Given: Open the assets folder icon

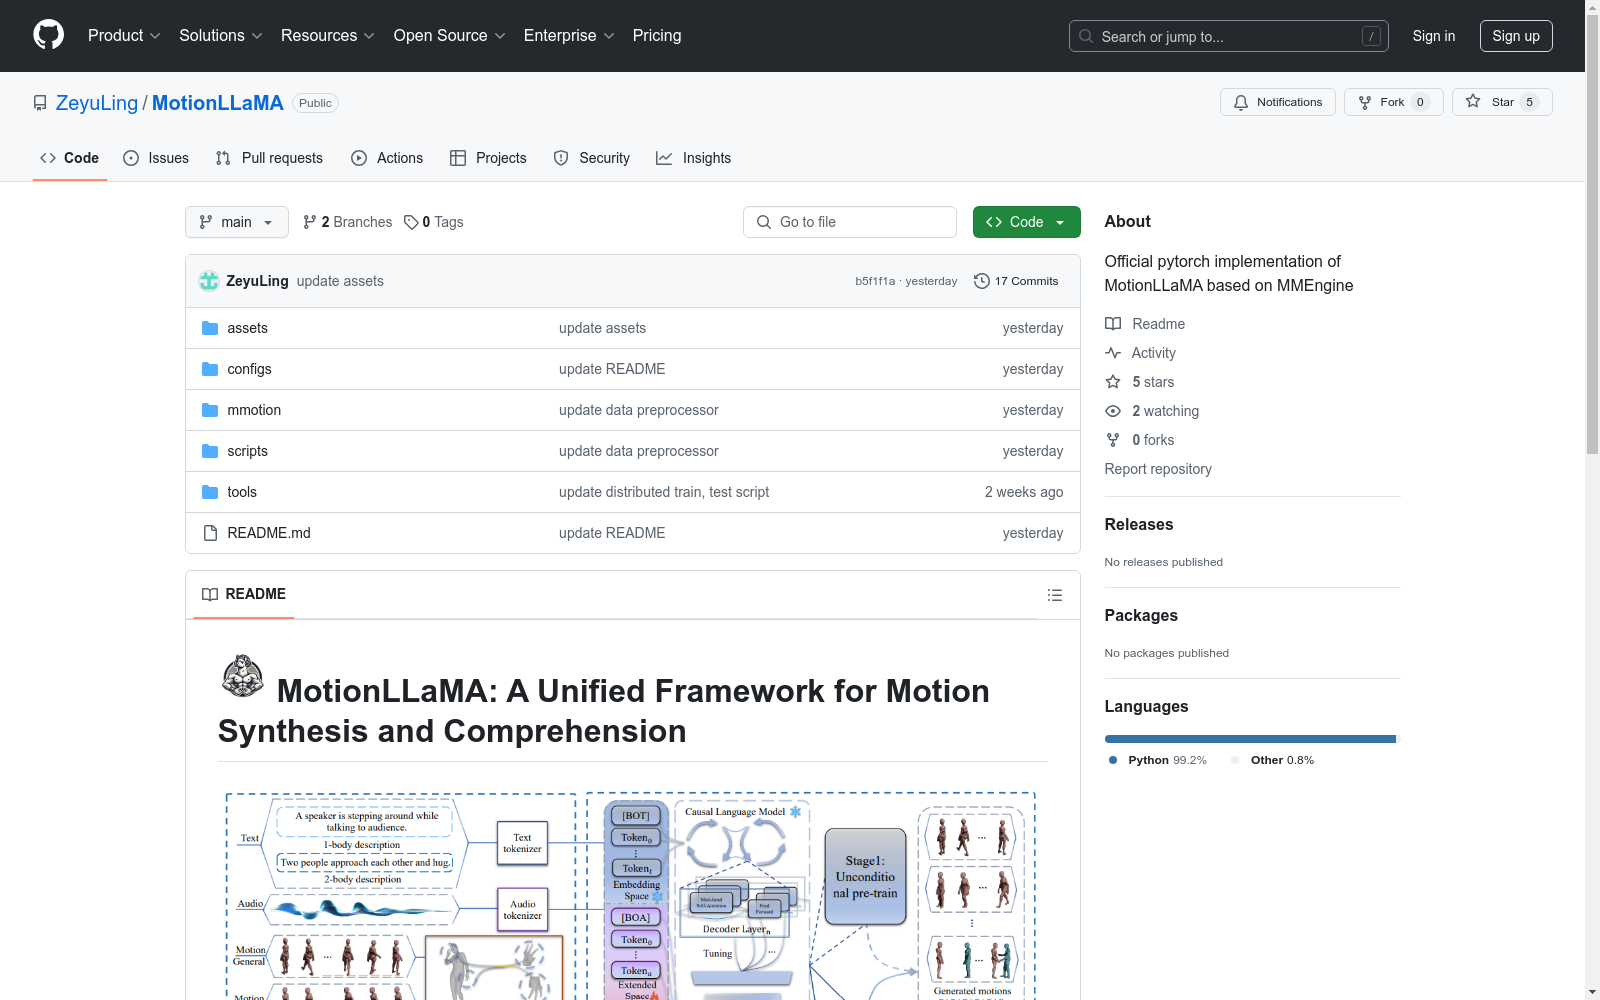Looking at the screenshot, I should pyautogui.click(x=210, y=328).
